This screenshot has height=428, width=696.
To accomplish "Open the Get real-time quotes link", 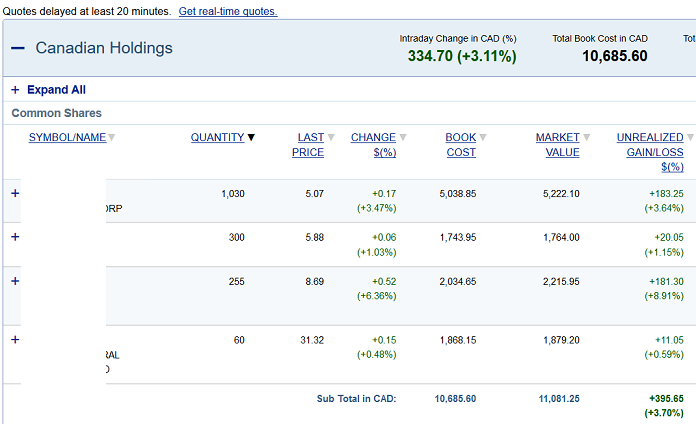I will point(228,12).
